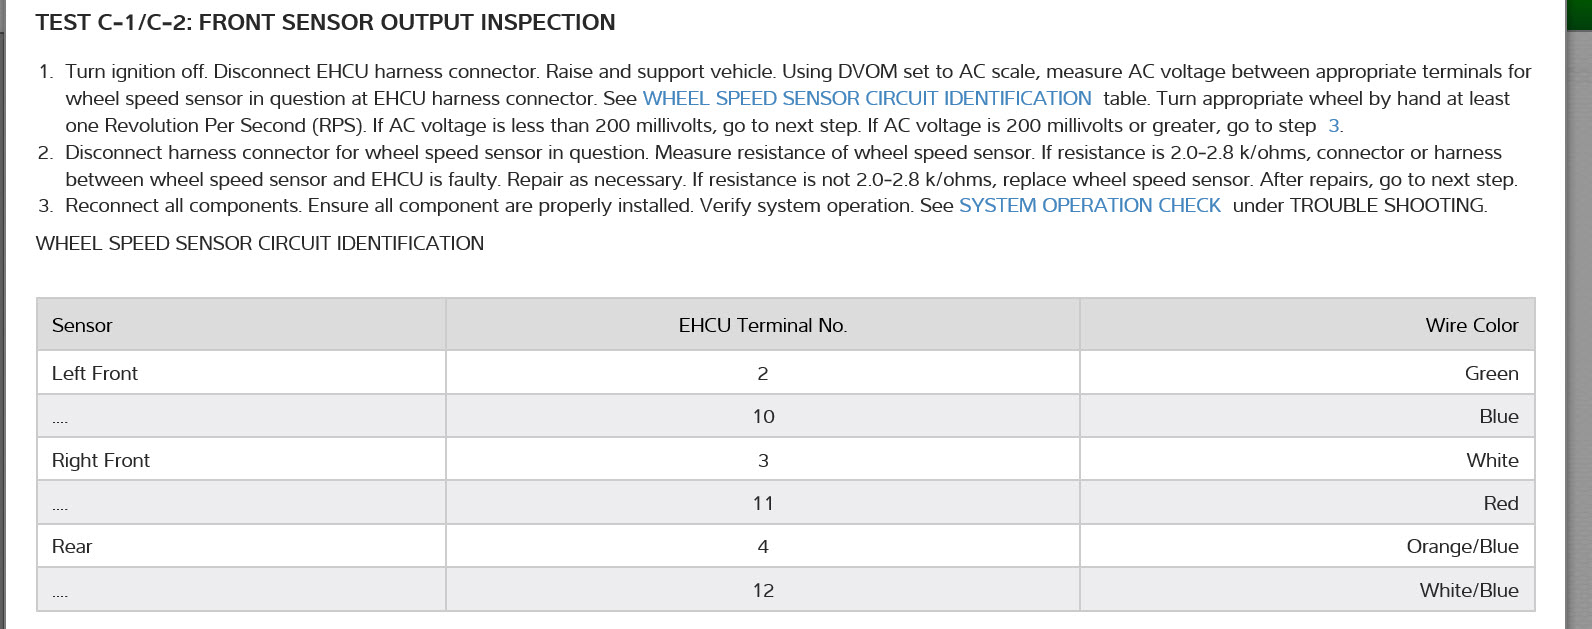The image size is (1592, 629).
Task: Click the Red wire color cell
Action: coord(1500,503)
